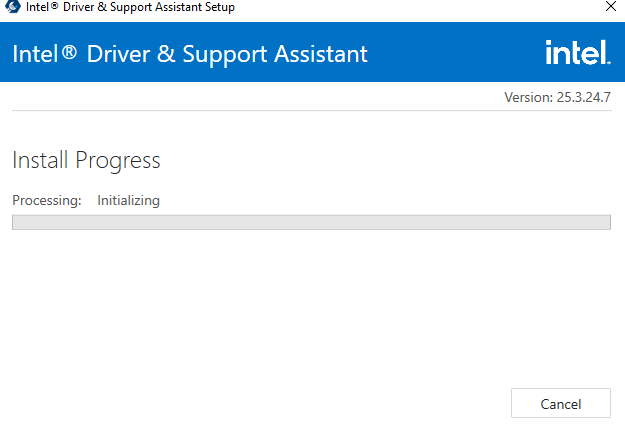Image resolution: width=625 pixels, height=430 pixels.
Task: Click the version number 25.3.24.7
Action: click(583, 97)
